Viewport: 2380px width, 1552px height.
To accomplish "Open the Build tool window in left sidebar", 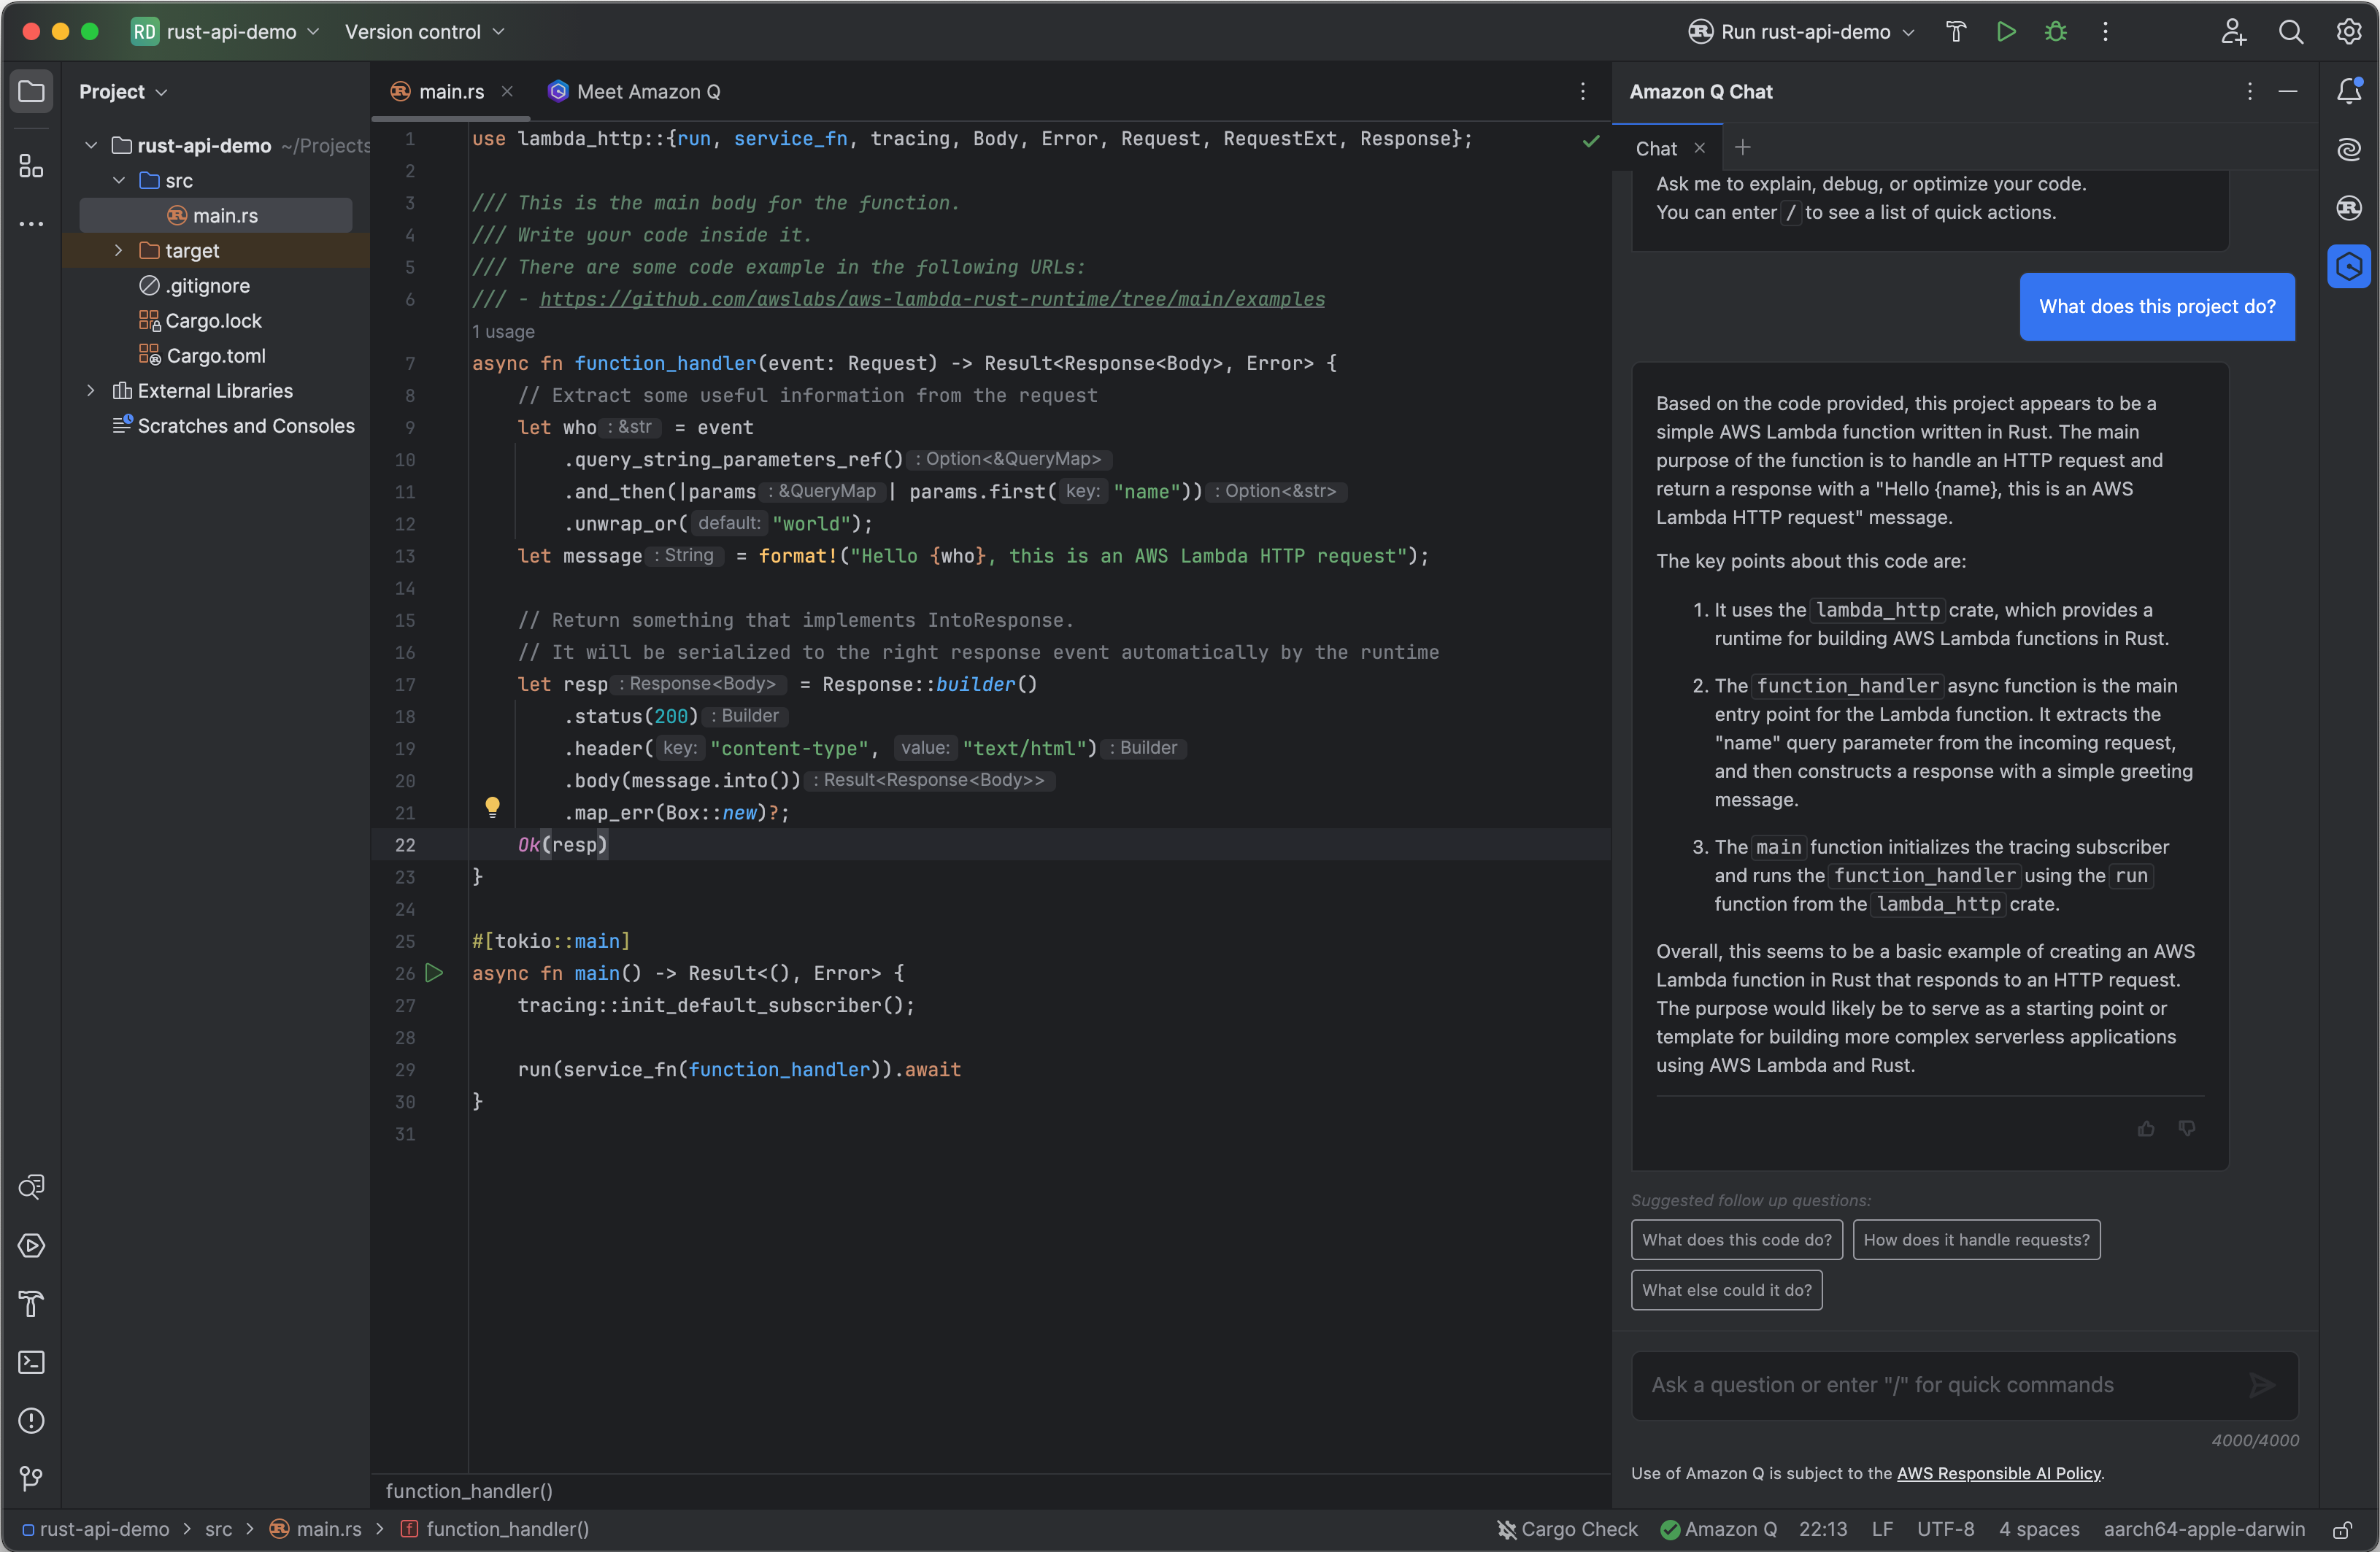I will (31, 1304).
